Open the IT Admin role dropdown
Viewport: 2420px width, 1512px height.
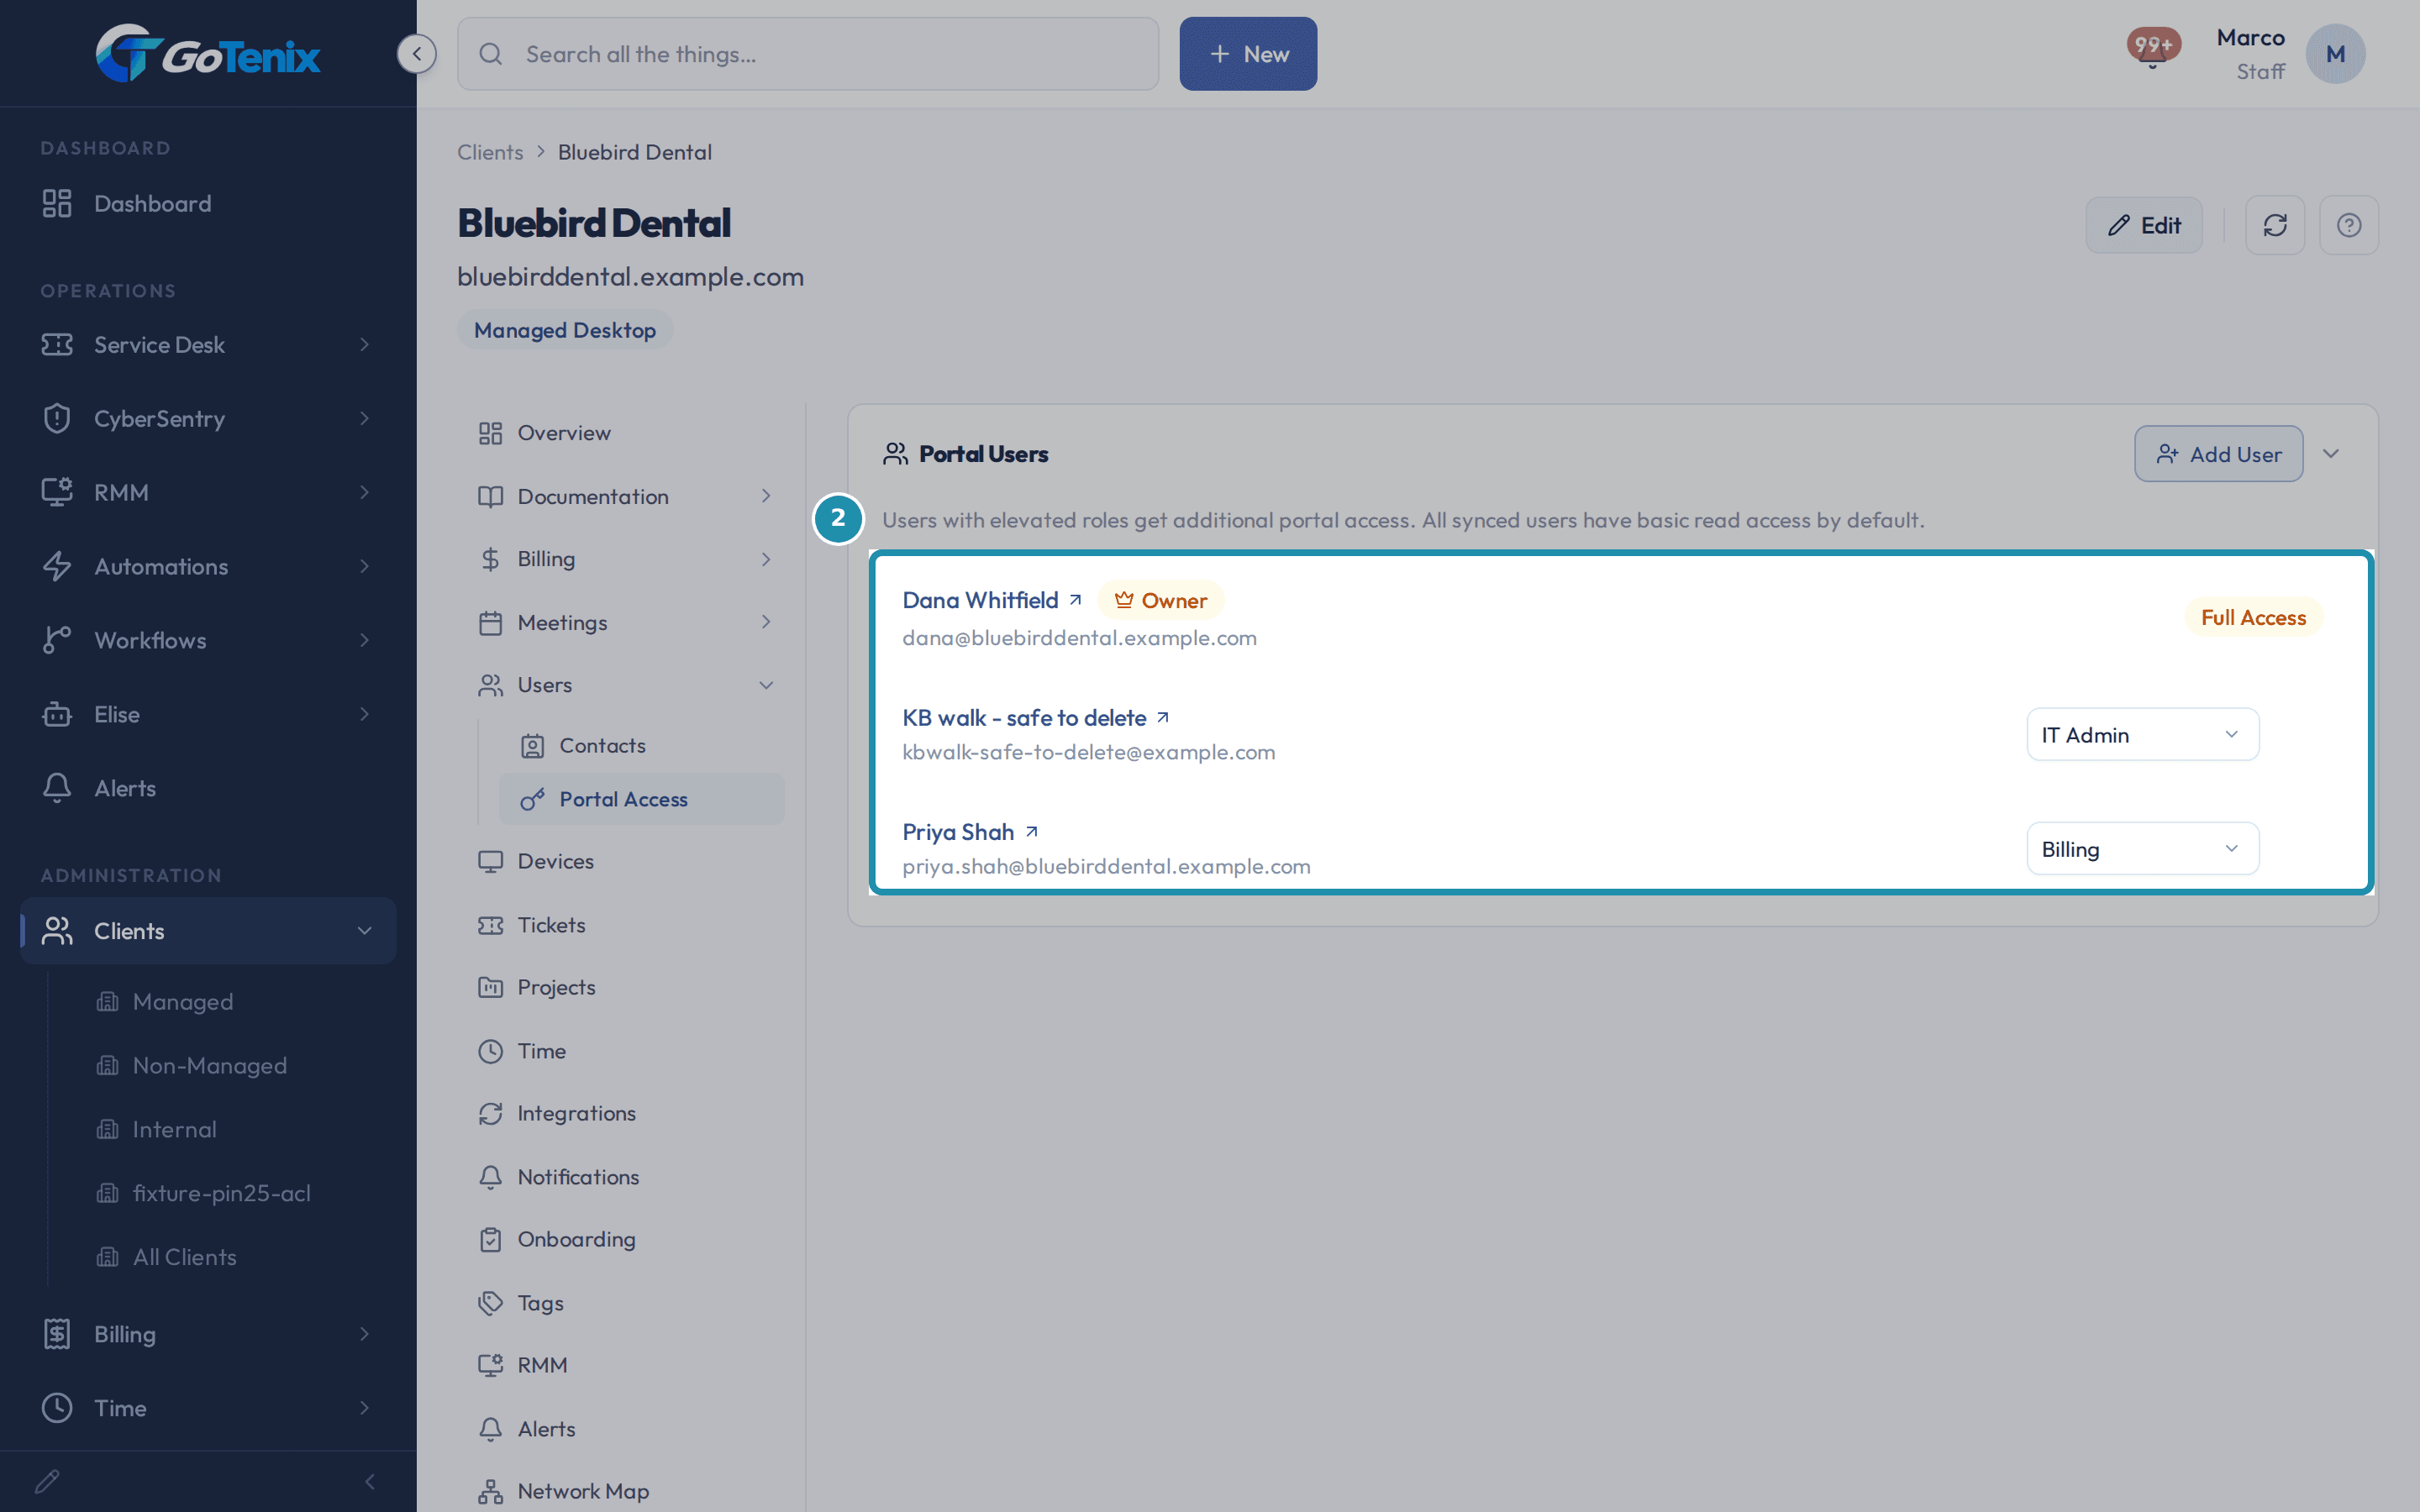2142,735
